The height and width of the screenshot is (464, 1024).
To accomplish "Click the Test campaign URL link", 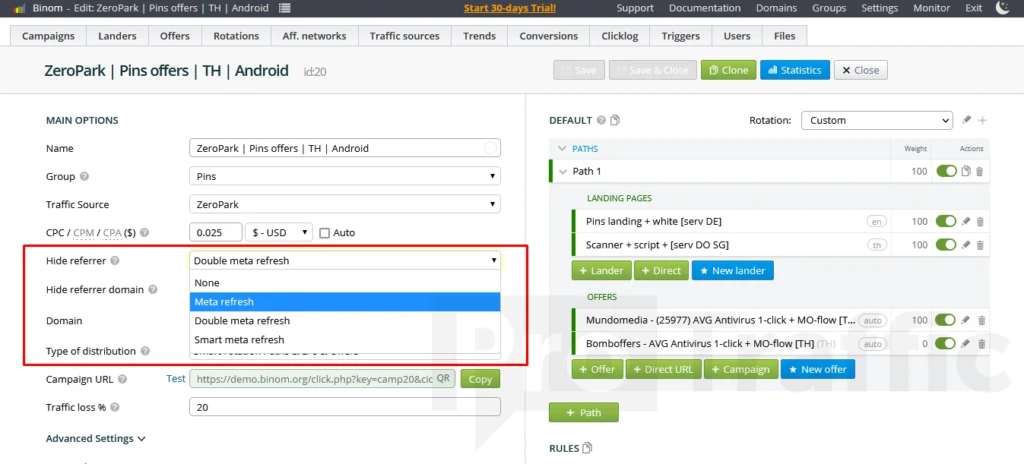I will pos(176,378).
